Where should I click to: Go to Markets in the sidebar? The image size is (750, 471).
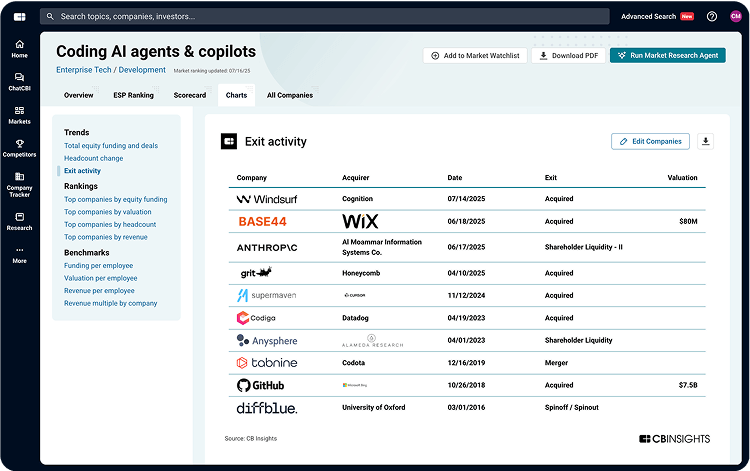[20, 114]
